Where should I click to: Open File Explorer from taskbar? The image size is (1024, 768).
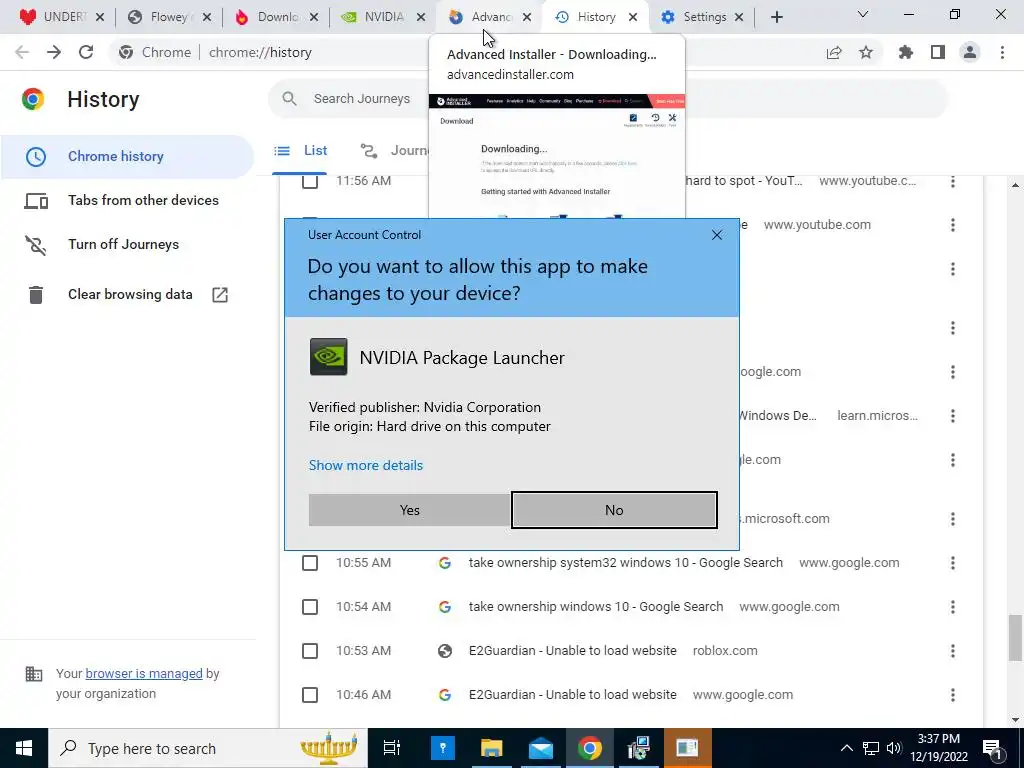pyautogui.click(x=492, y=748)
